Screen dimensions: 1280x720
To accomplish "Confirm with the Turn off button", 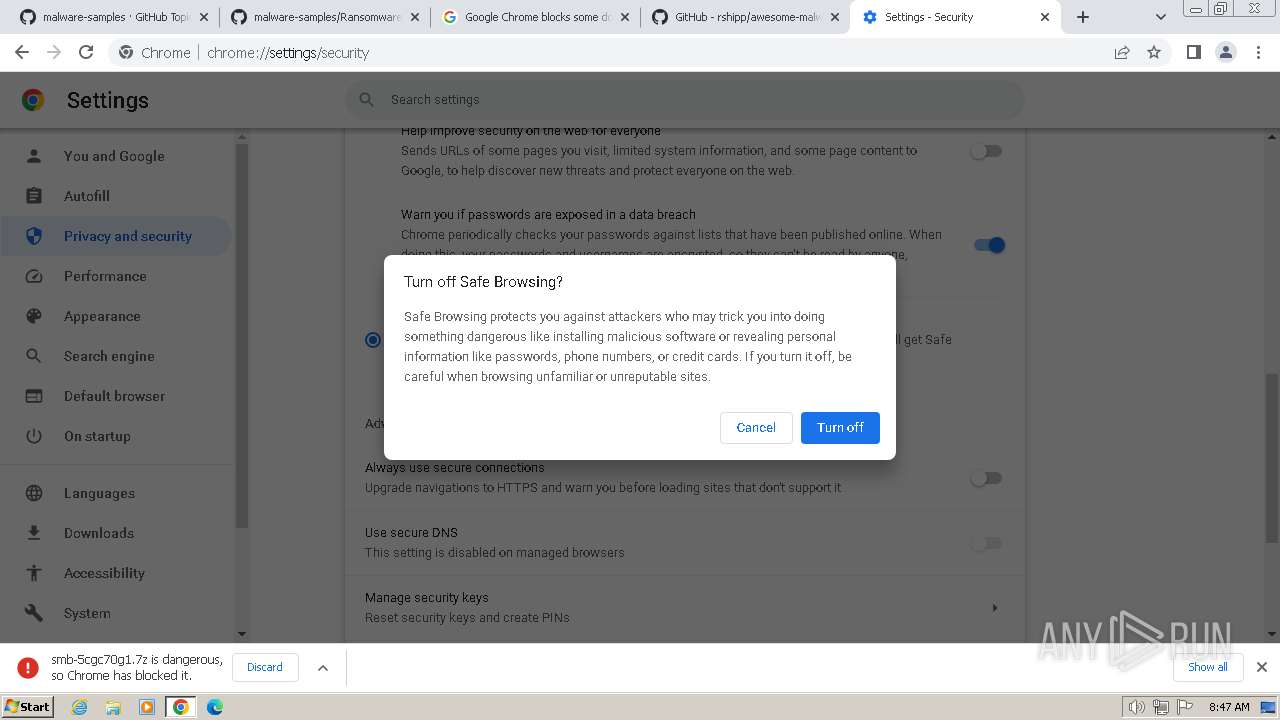I will click(840, 428).
